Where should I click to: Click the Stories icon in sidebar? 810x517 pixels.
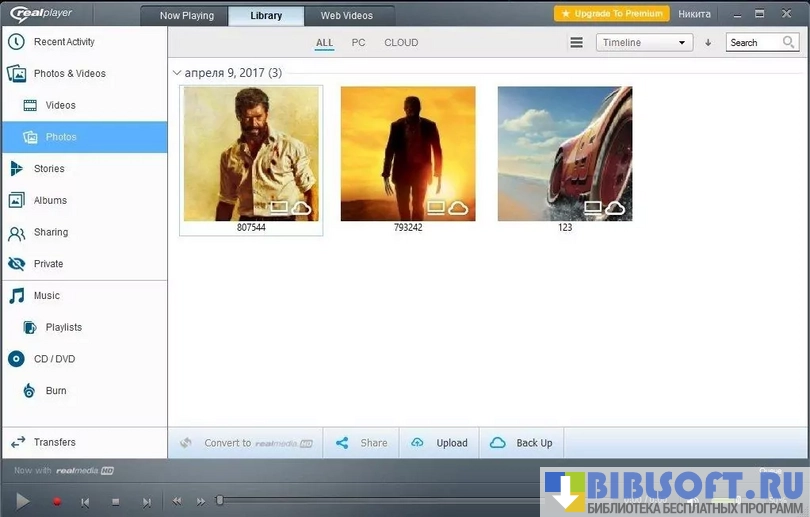pyautogui.click(x=16, y=169)
